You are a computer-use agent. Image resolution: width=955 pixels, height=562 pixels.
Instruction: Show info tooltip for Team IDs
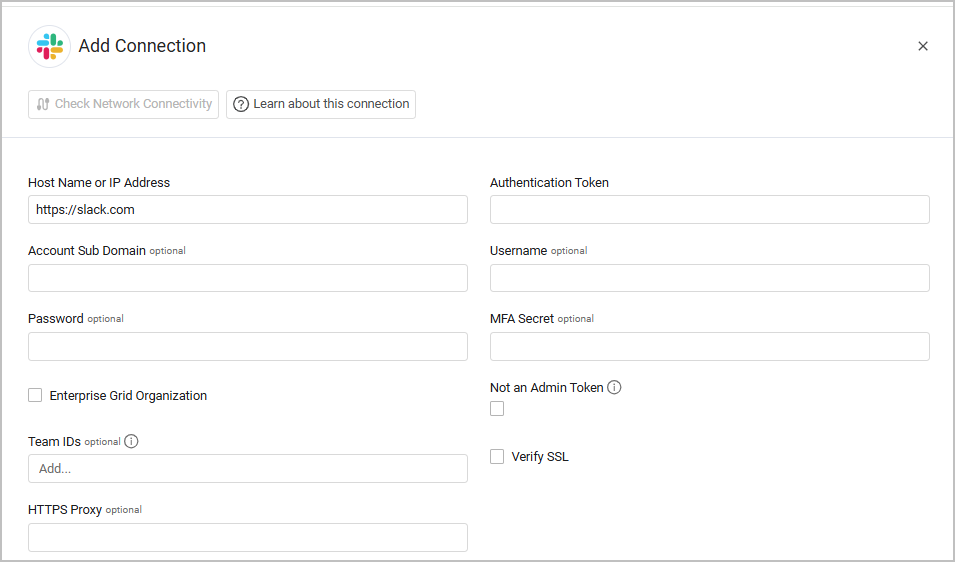pyautogui.click(x=131, y=441)
